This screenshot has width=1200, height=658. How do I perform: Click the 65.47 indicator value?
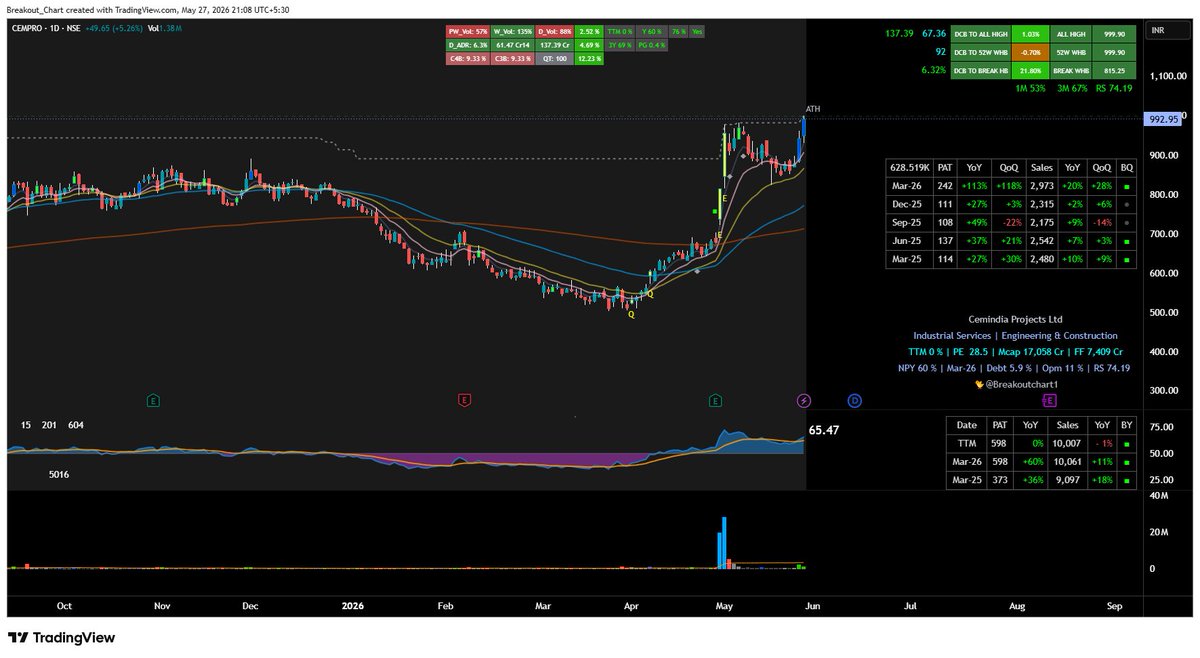(x=823, y=429)
